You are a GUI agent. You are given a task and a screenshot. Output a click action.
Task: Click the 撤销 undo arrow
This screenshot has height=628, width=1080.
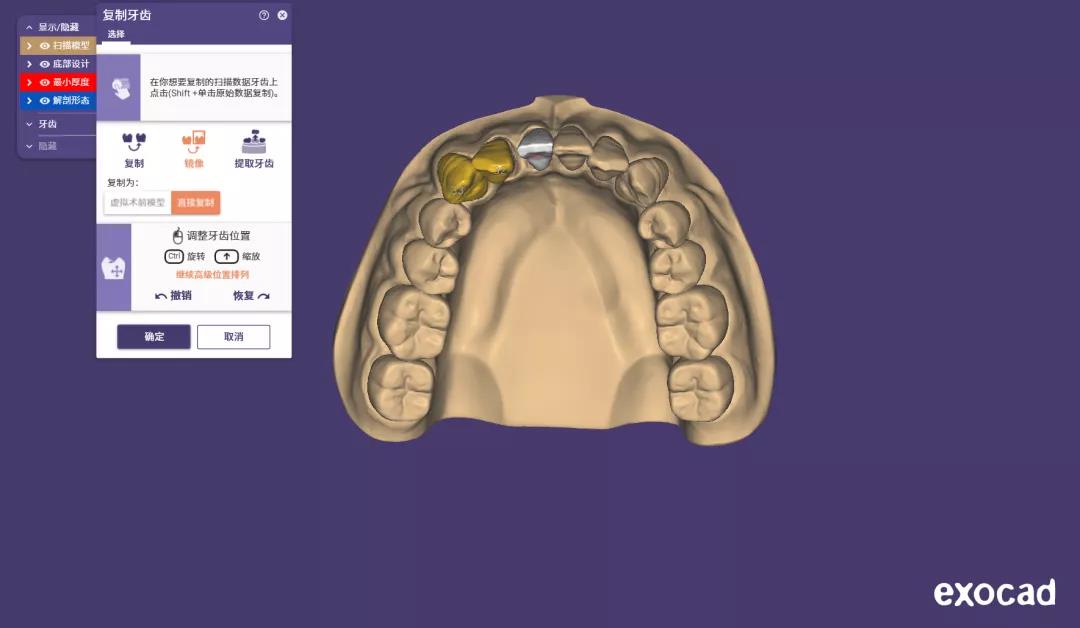160,296
